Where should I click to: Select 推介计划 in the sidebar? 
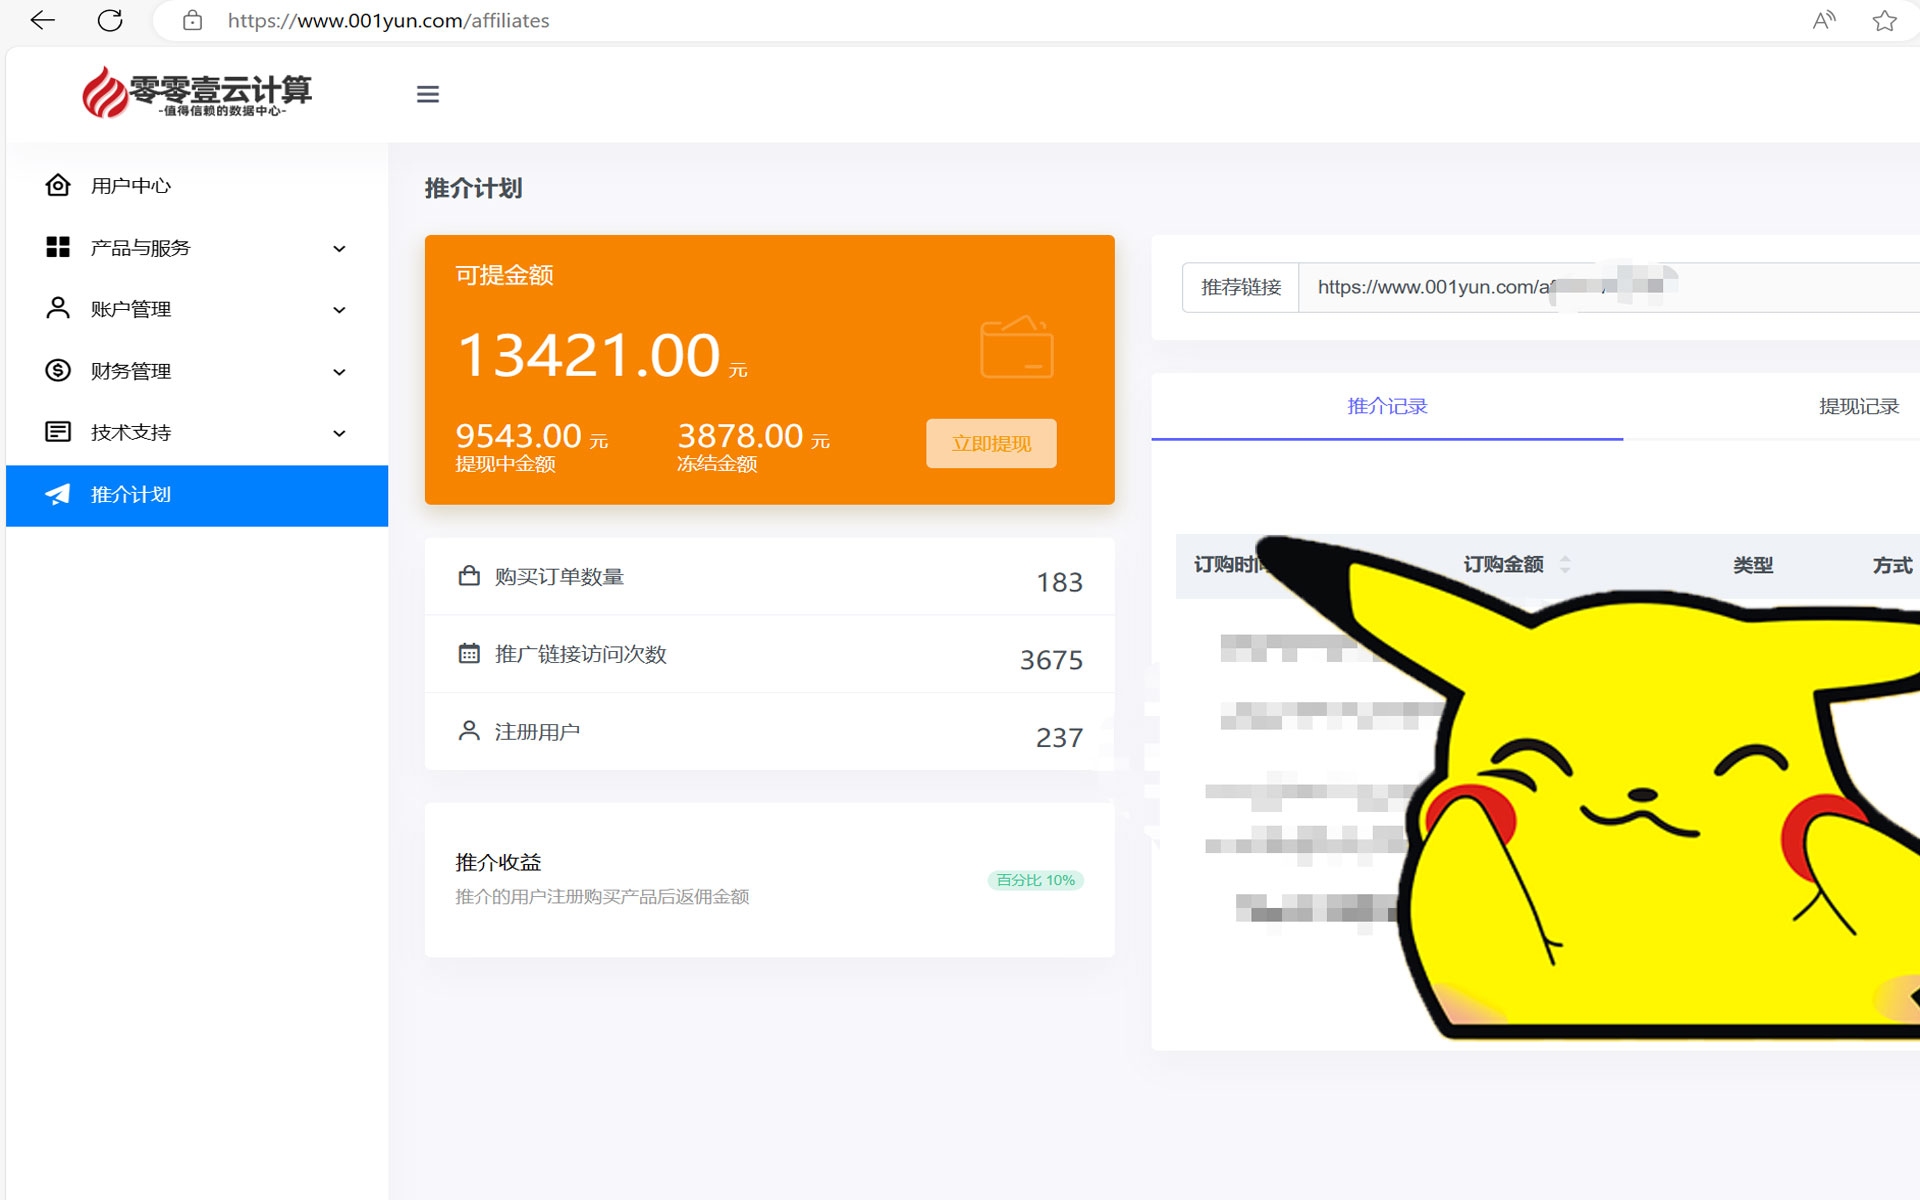197,495
